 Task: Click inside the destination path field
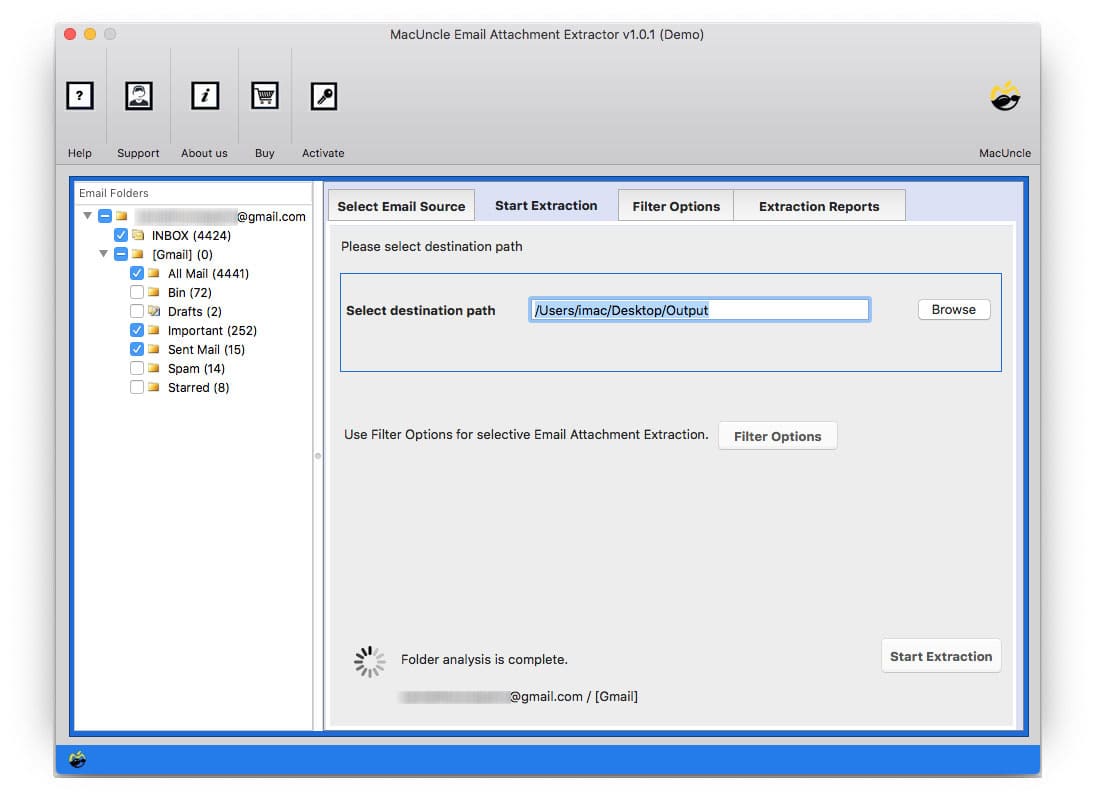click(698, 309)
